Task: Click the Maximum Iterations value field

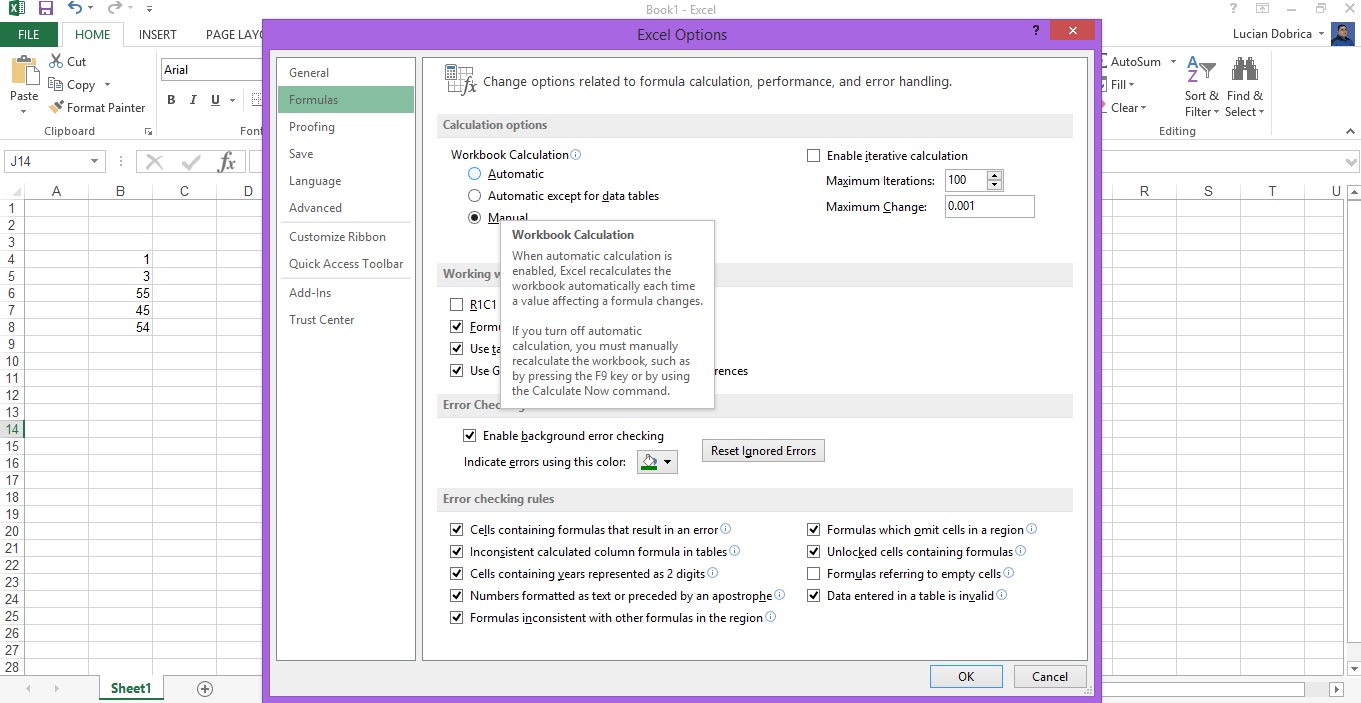Action: coord(965,181)
